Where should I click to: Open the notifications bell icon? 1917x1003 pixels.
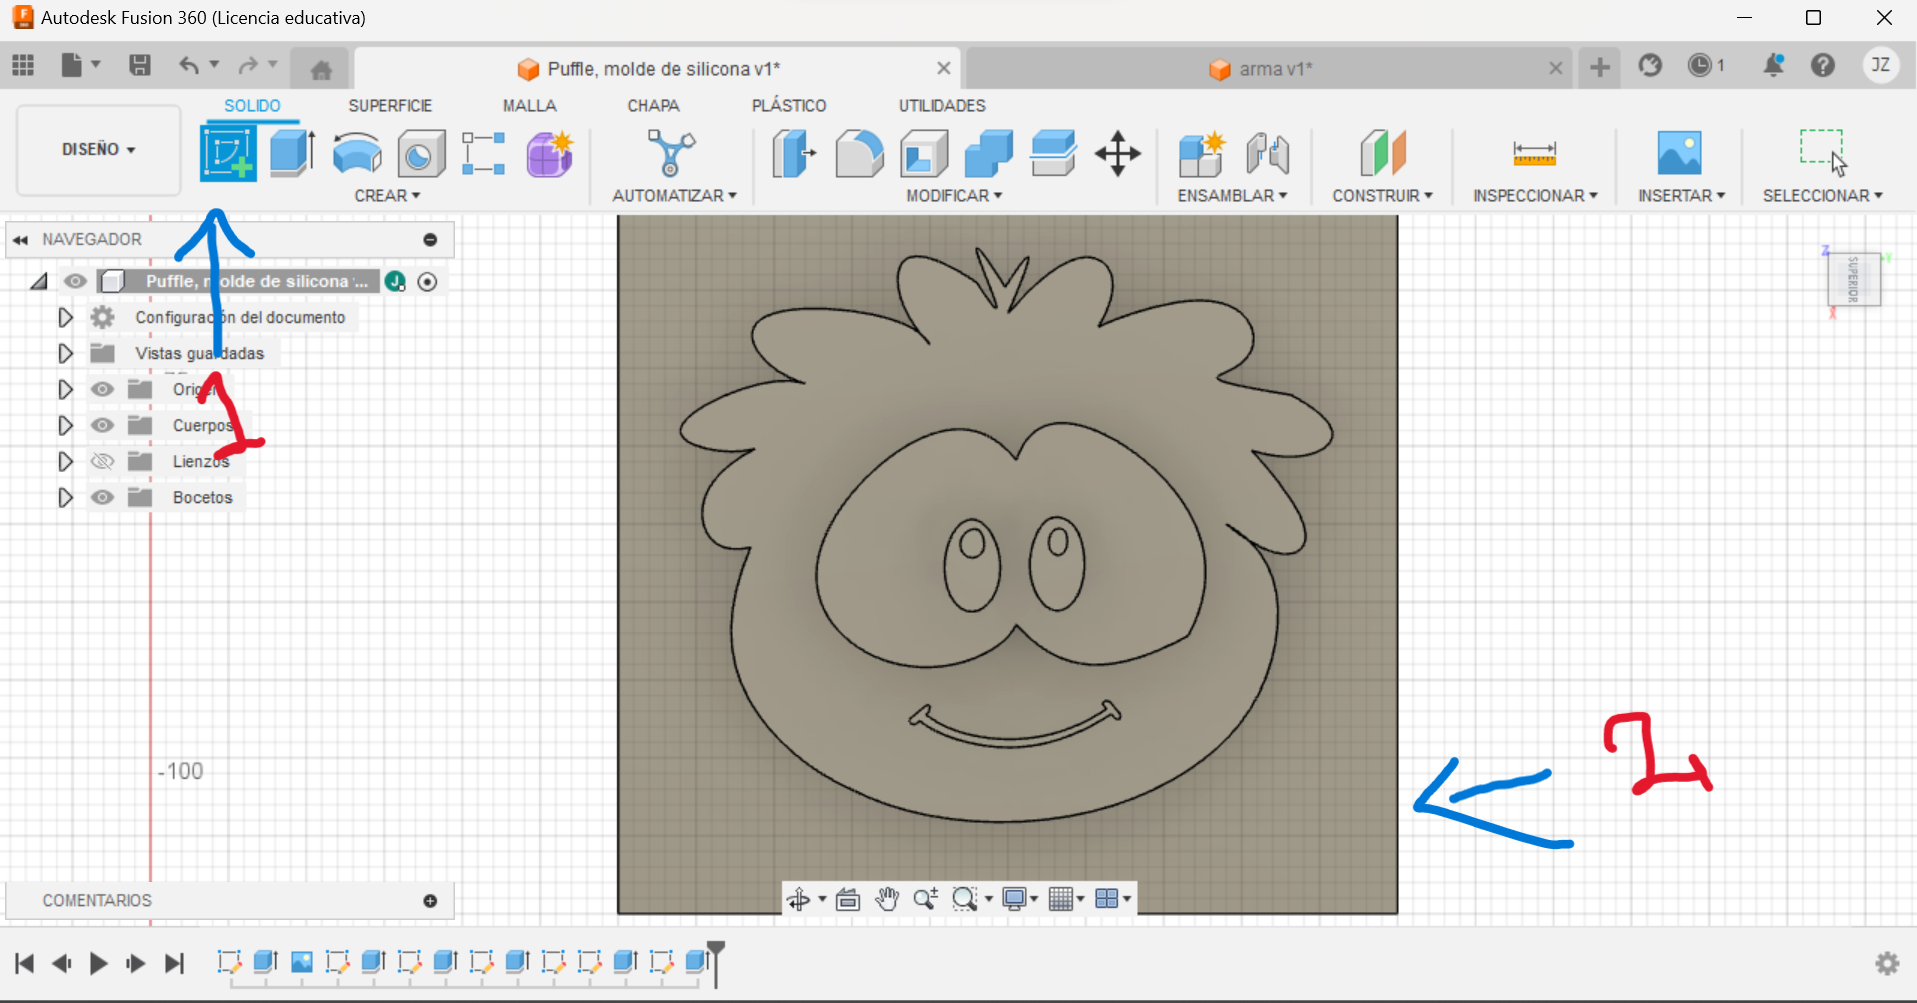point(1773,66)
